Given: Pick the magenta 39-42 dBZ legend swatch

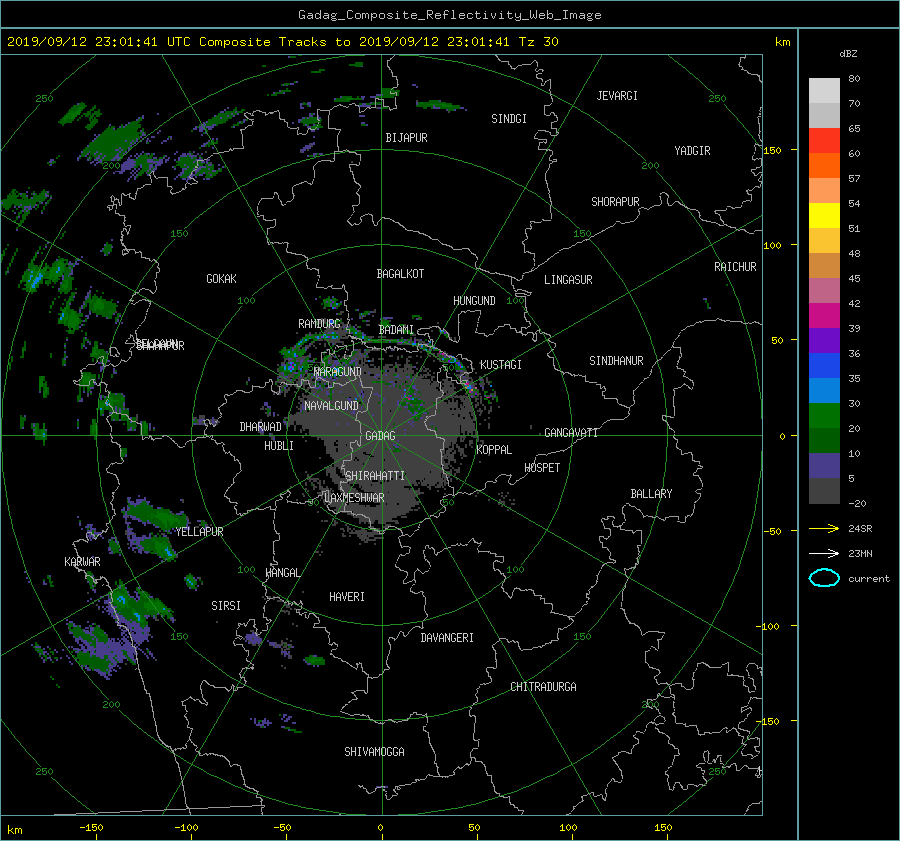Looking at the screenshot, I should click(x=824, y=315).
